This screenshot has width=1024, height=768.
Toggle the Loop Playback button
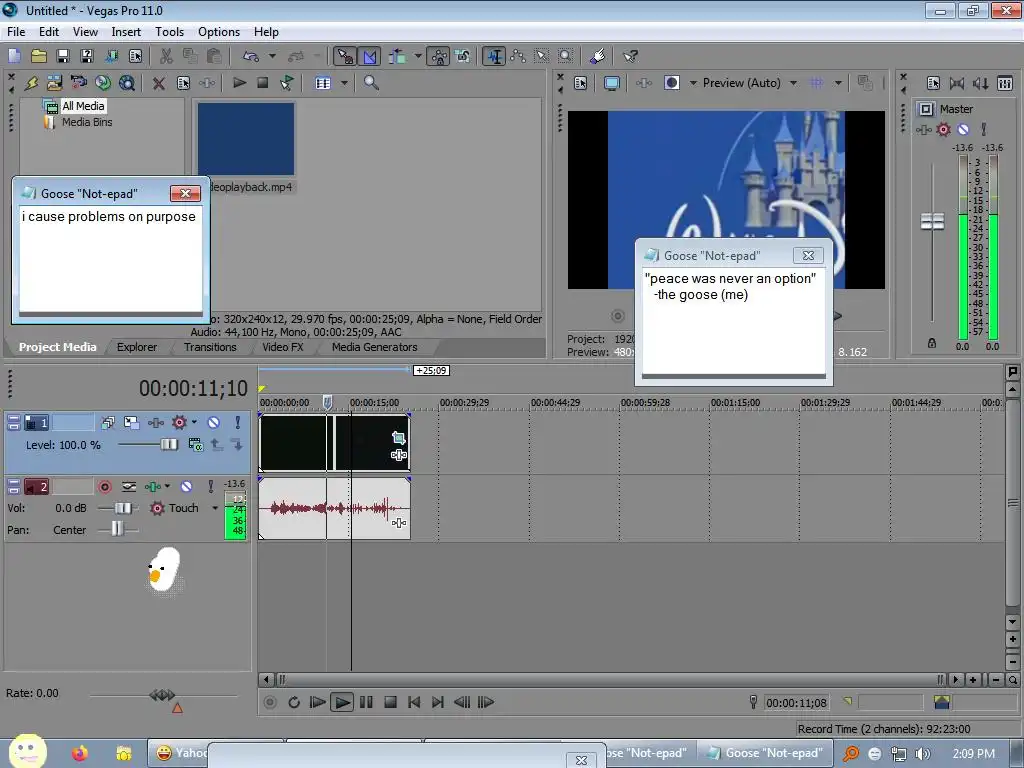(x=294, y=702)
